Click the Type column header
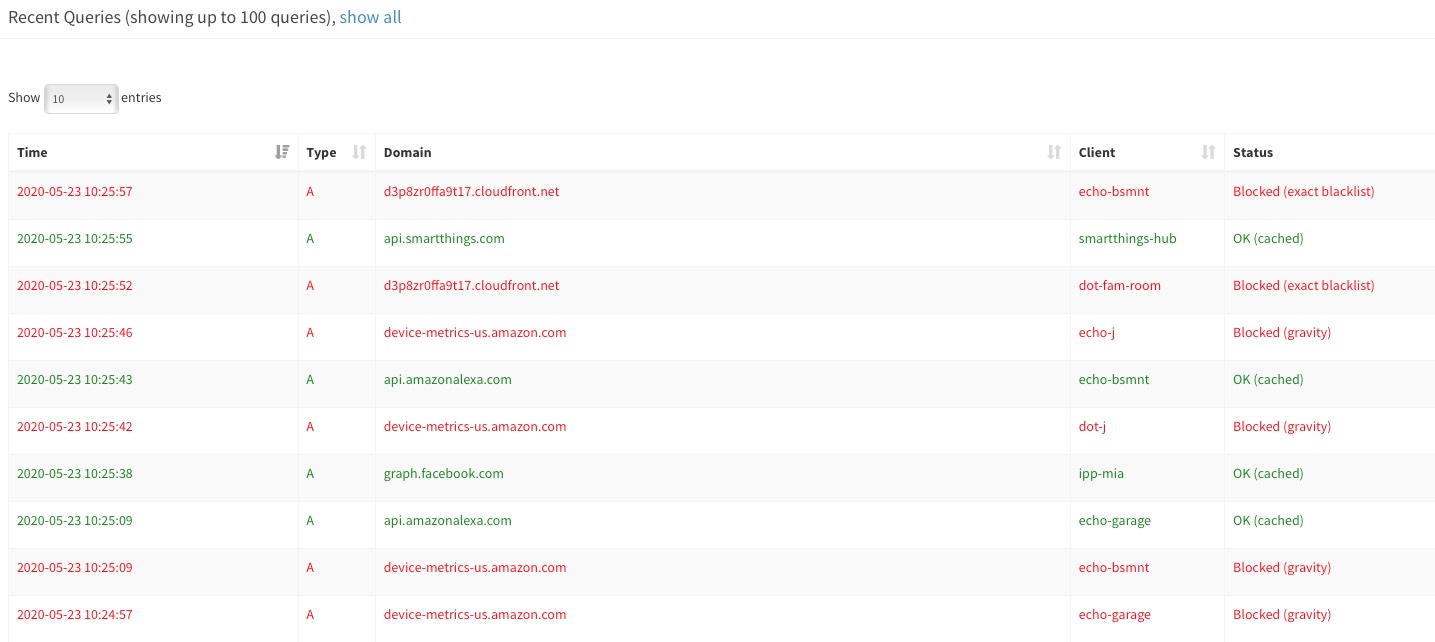 tap(336, 152)
